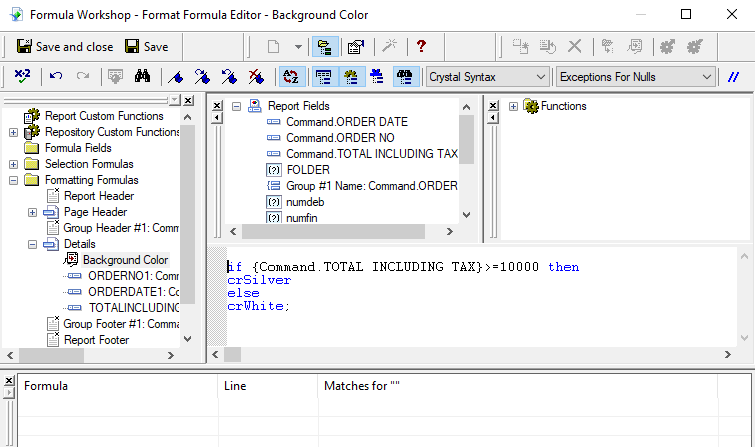755x447 pixels.
Task: Expand the Selection Formulas folder
Action: (x=13, y=164)
